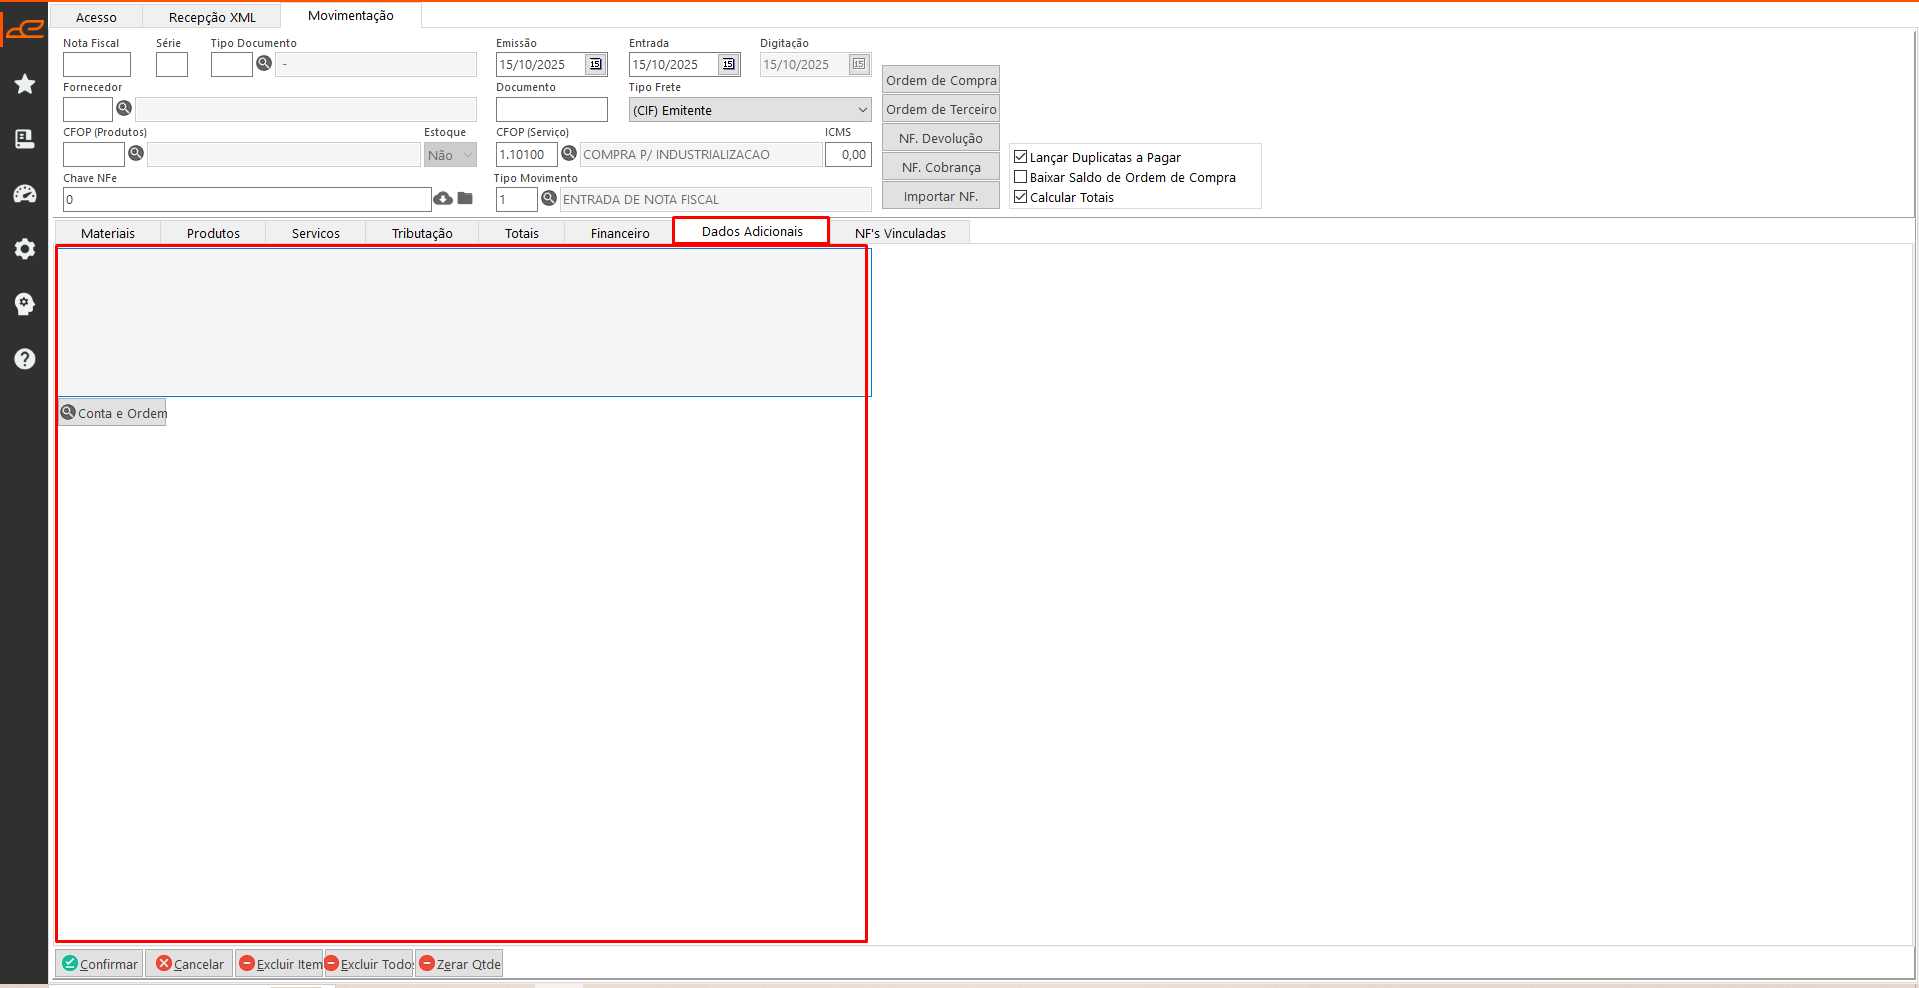Click the dashboard gauge sidebar icon
Viewport: 1919px width, 988px height.
[x=25, y=194]
